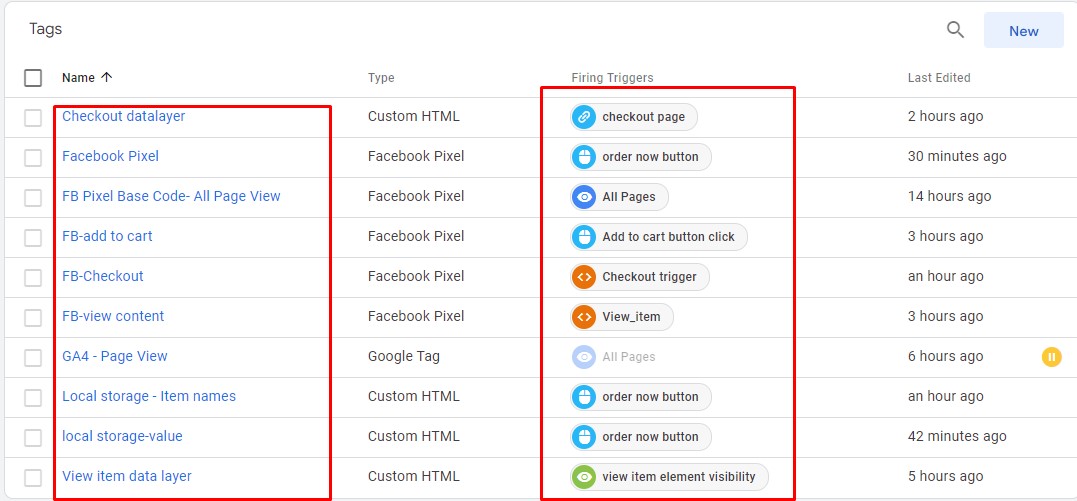The width and height of the screenshot is (1077, 501).
Task: Create a new tag with New button
Action: pos(1023,31)
